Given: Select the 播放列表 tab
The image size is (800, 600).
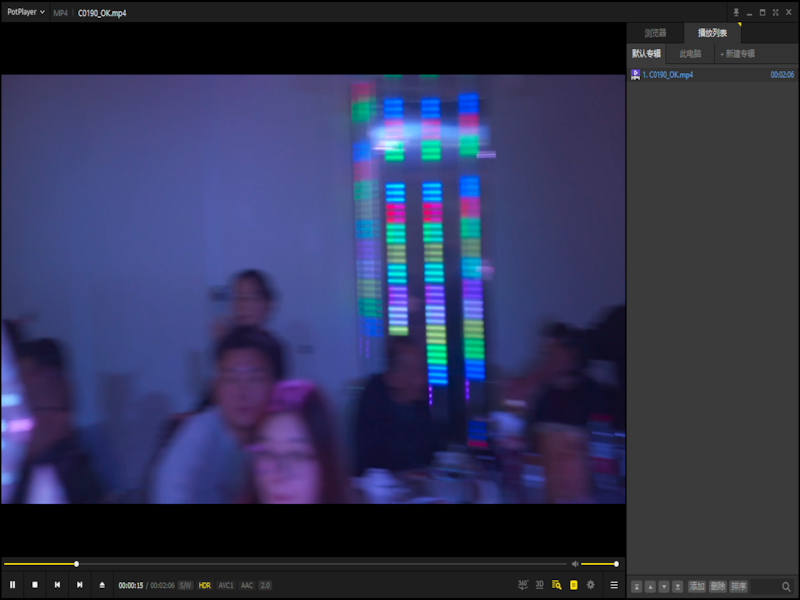Looking at the screenshot, I should point(712,33).
